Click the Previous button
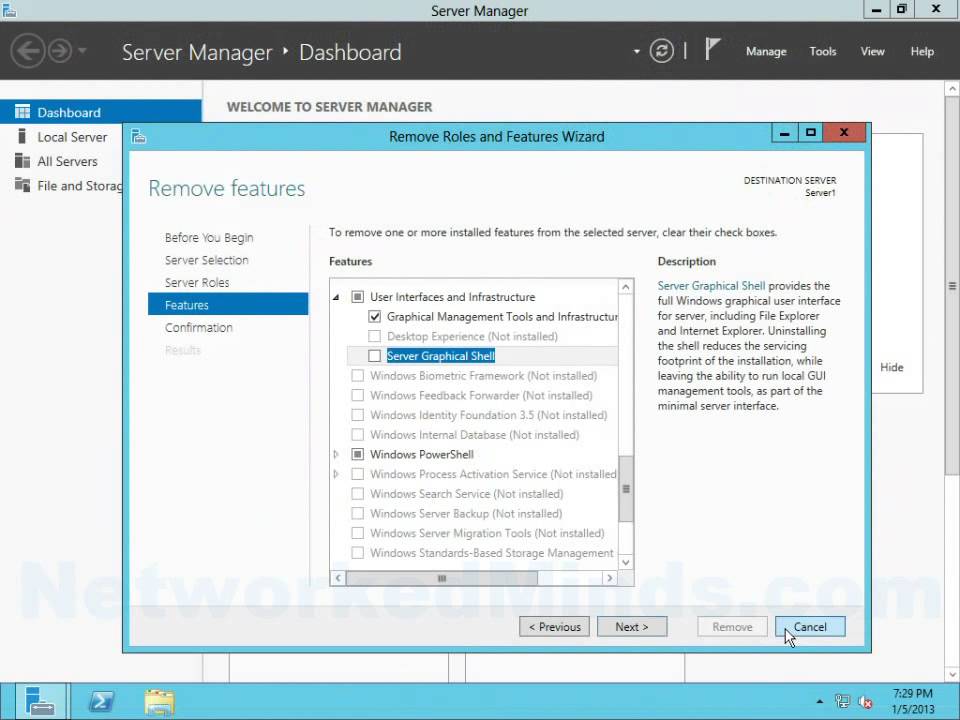This screenshot has height=720, width=960. coord(555,626)
